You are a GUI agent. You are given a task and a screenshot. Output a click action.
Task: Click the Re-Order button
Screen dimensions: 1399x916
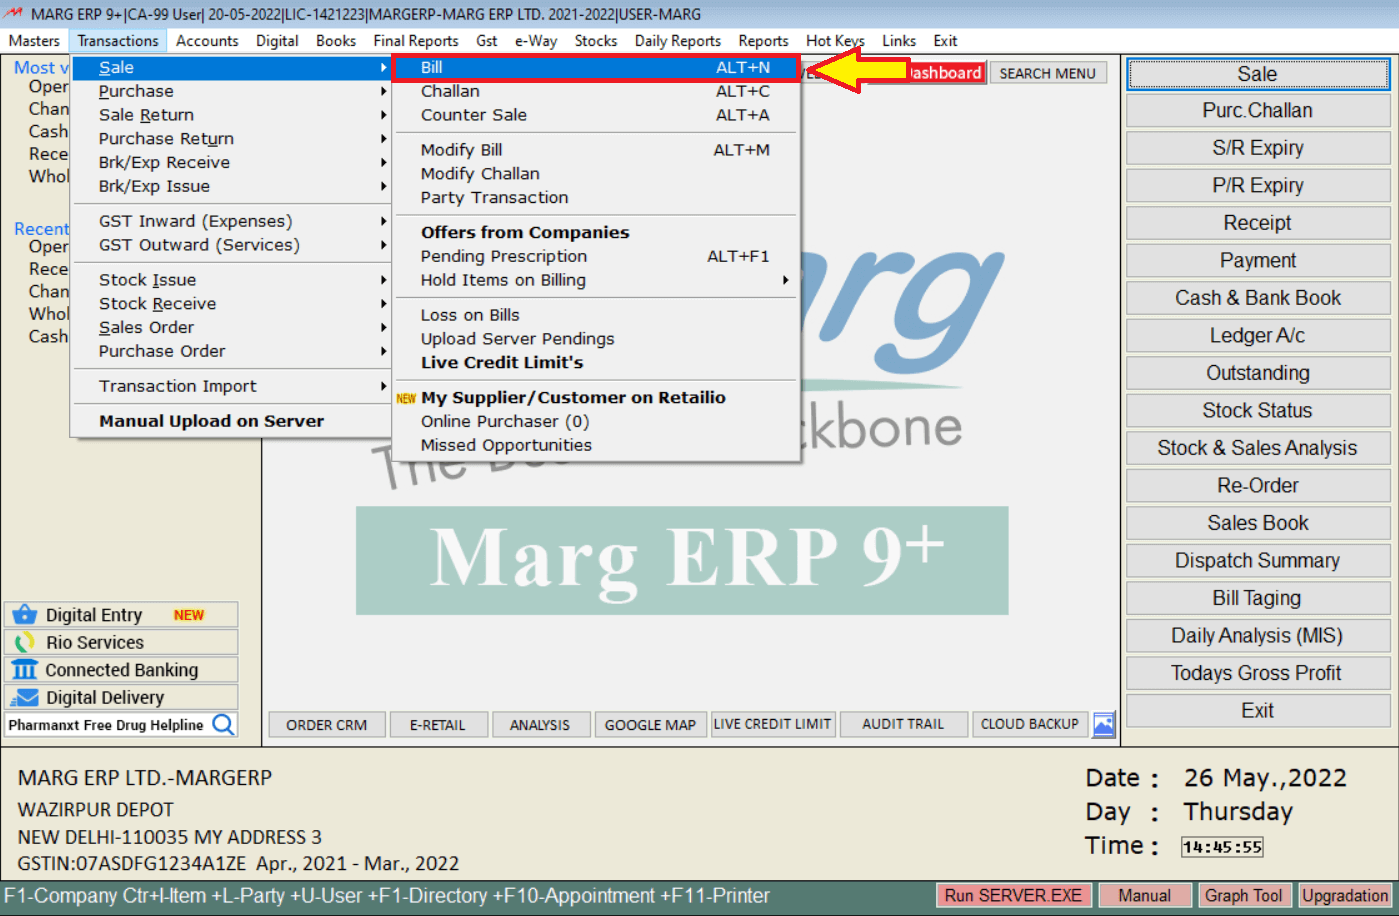[x=1258, y=486]
